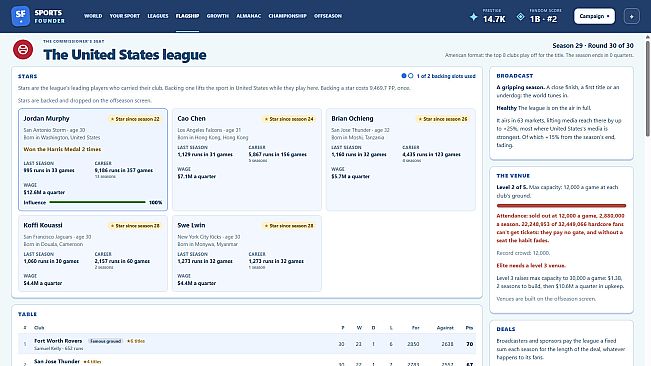
Task: Click the Sports Founder SF logo icon
Action: point(20,16)
